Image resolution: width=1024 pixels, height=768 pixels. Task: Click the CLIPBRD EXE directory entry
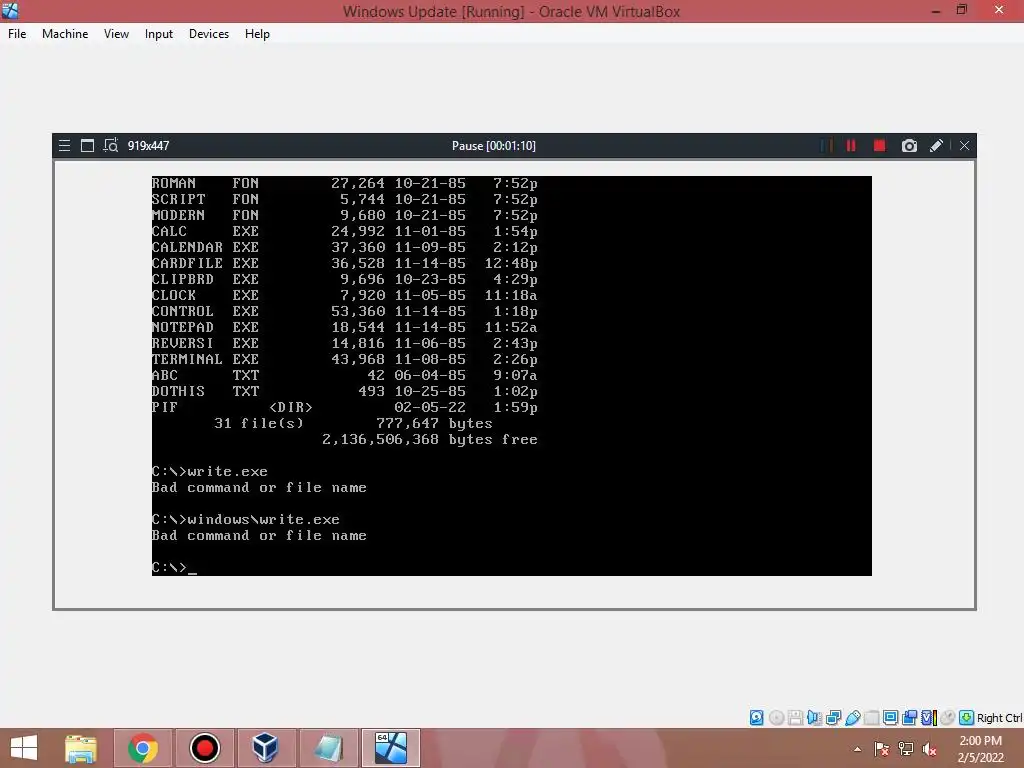[344, 279]
